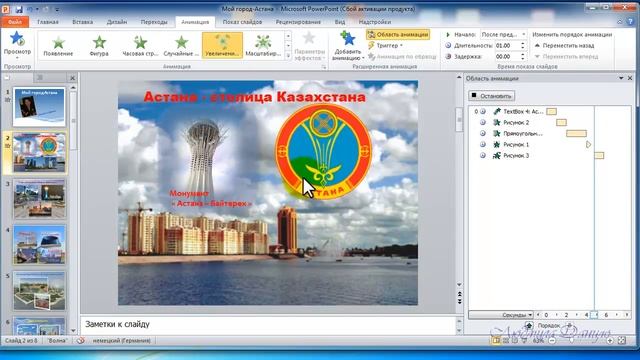Switch to the Главная ribbon tab
The height and width of the screenshot is (360, 640).
coord(48,22)
